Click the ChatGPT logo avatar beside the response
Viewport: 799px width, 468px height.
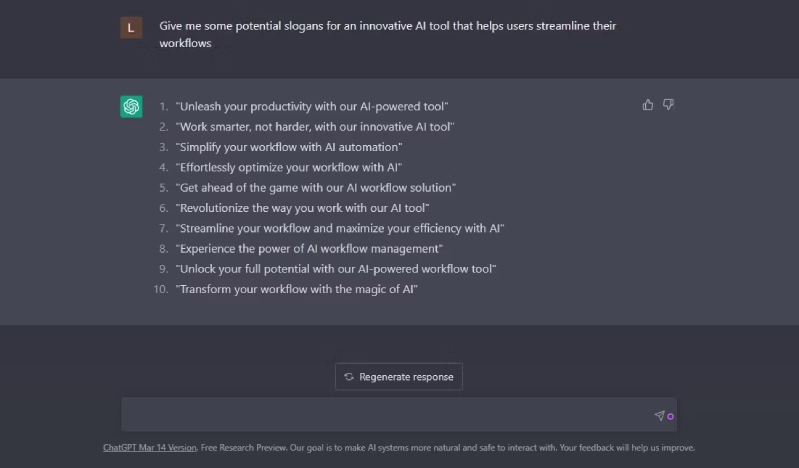pyautogui.click(x=131, y=107)
